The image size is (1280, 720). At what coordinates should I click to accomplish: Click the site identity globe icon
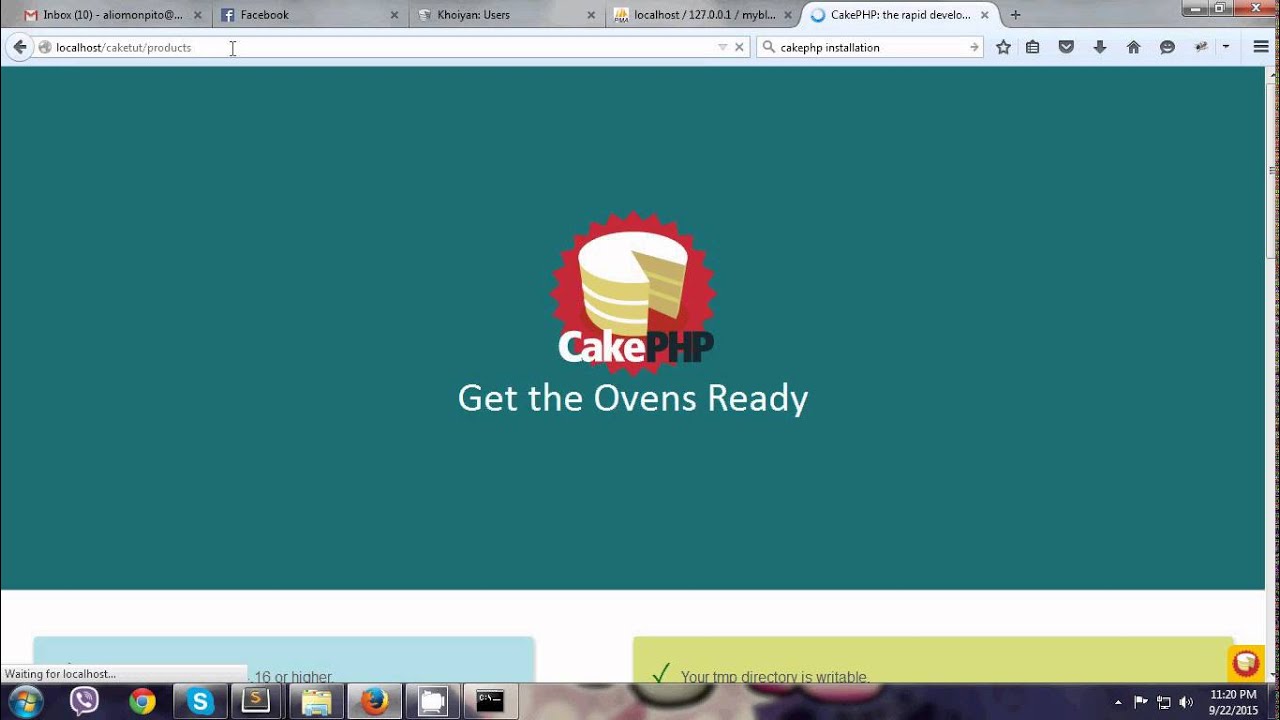[45, 47]
